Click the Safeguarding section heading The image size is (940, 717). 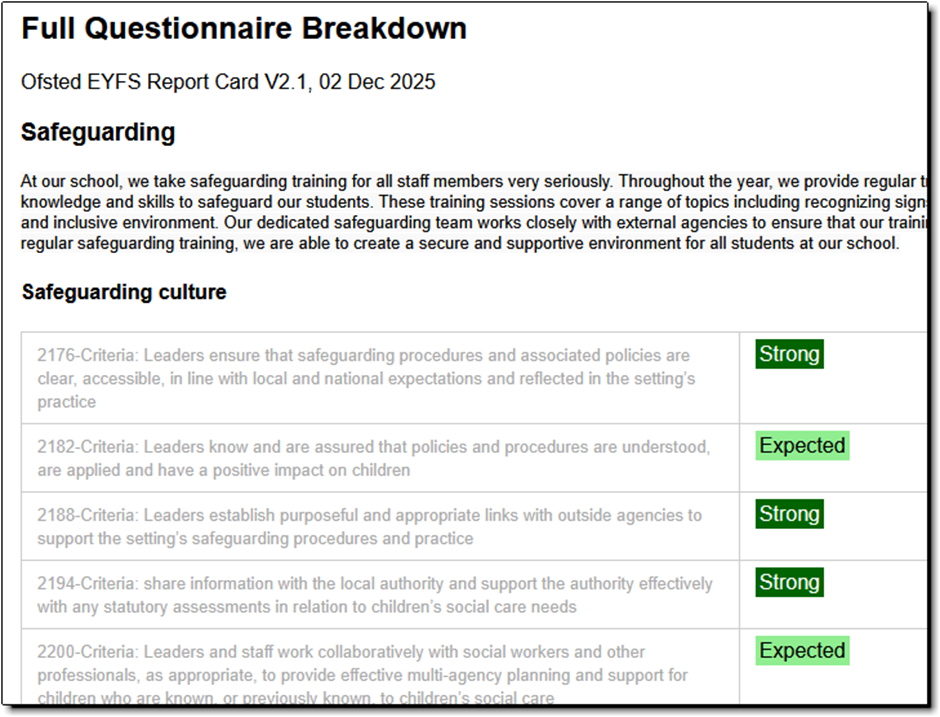(98, 132)
